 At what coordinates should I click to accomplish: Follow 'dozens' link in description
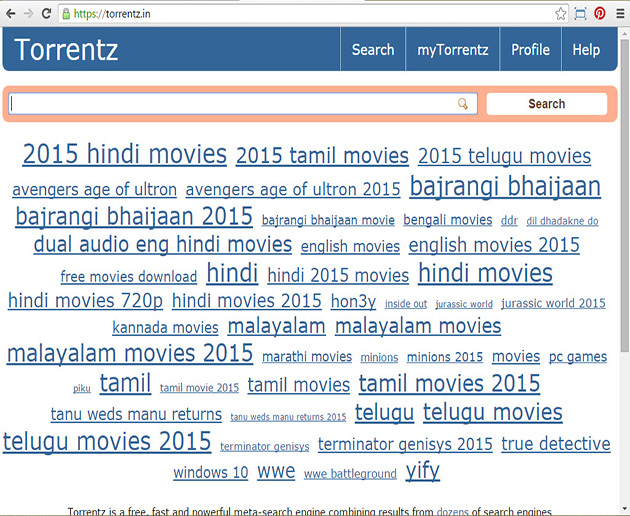pyautogui.click(x=452, y=512)
